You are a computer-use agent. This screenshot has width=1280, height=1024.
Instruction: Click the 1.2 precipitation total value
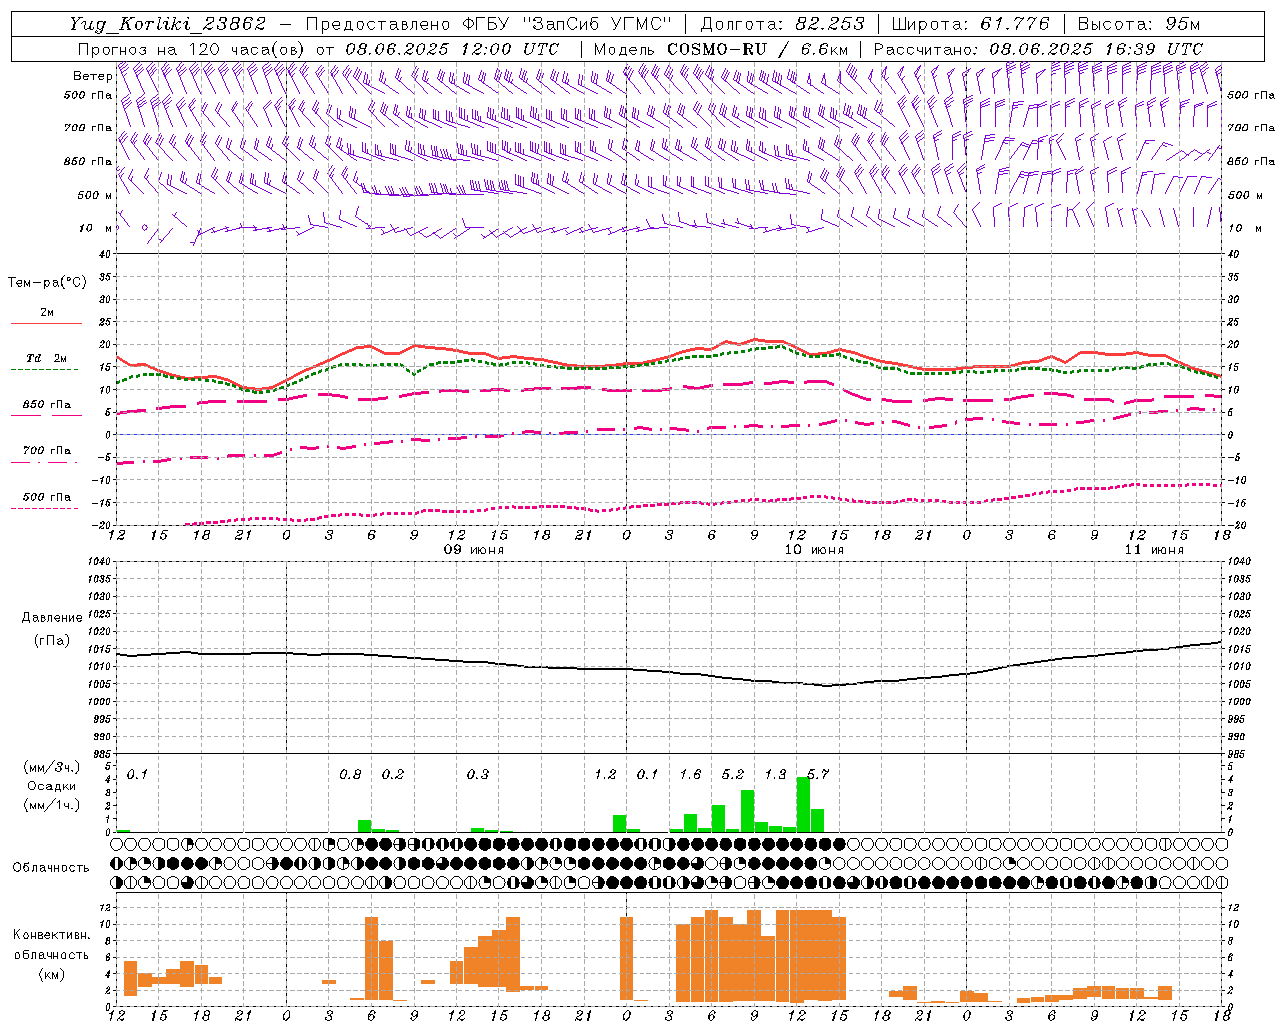(x=605, y=774)
